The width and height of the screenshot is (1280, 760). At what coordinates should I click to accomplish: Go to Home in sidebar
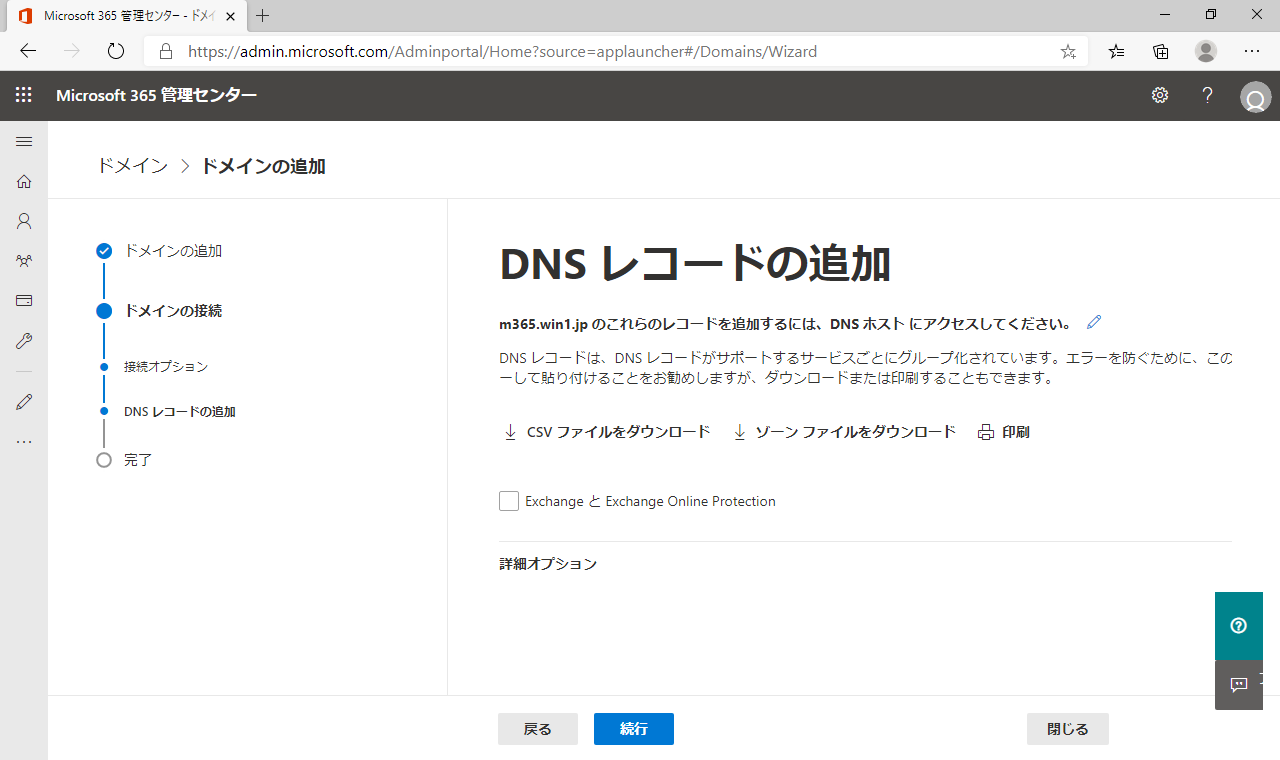coord(24,181)
